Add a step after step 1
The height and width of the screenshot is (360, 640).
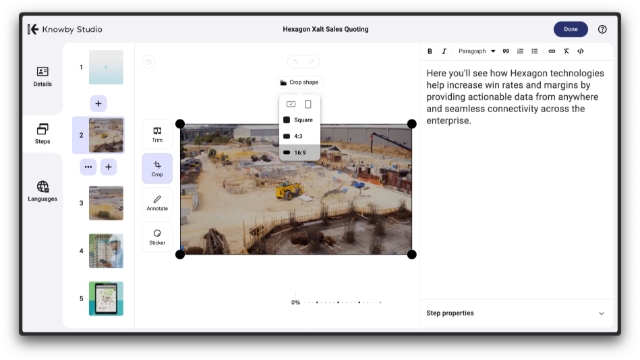pyautogui.click(x=98, y=104)
